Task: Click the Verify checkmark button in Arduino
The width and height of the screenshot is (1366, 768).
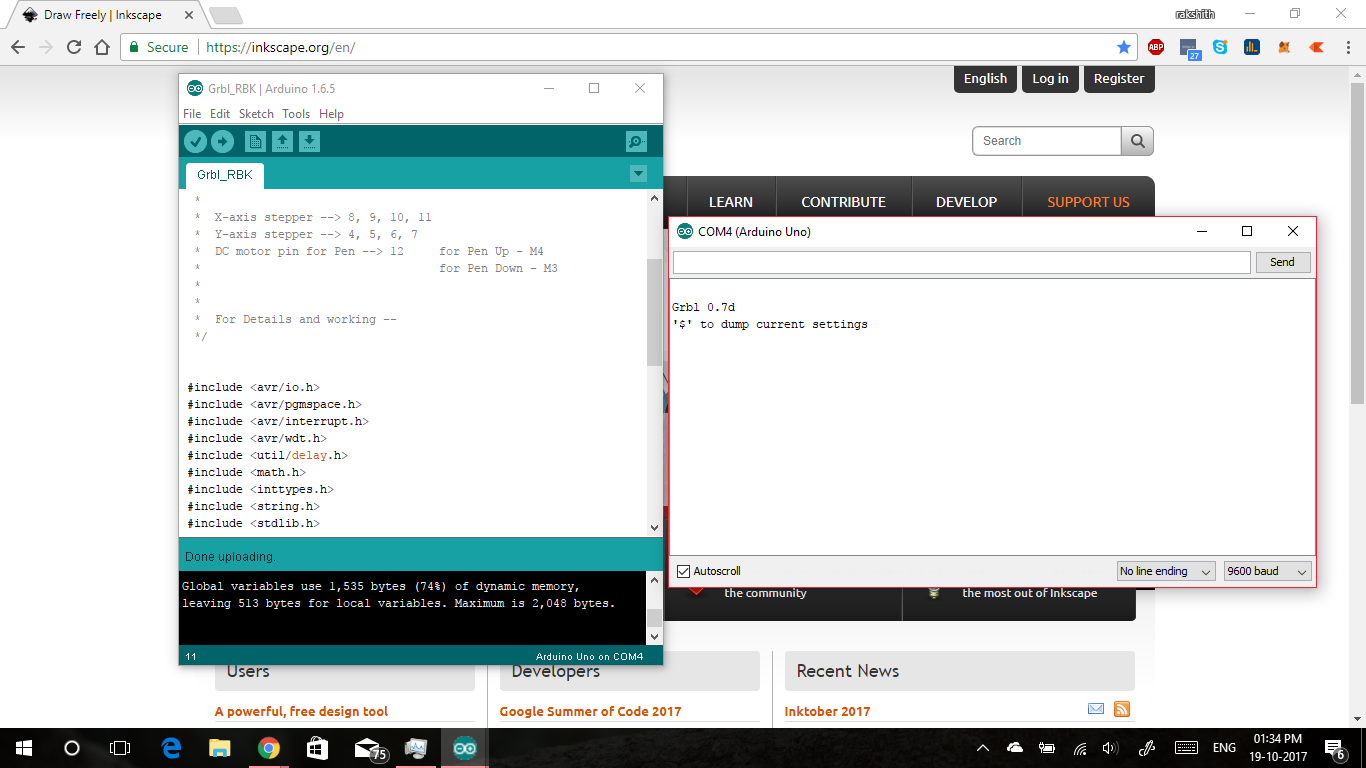Action: [x=195, y=142]
